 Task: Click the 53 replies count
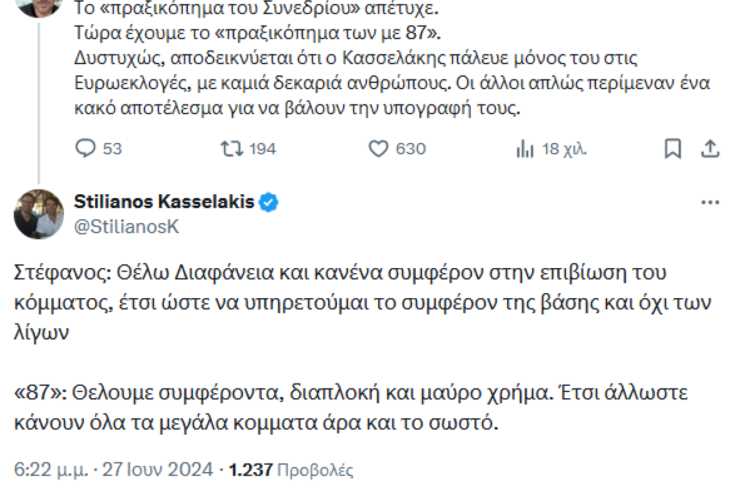112,149
